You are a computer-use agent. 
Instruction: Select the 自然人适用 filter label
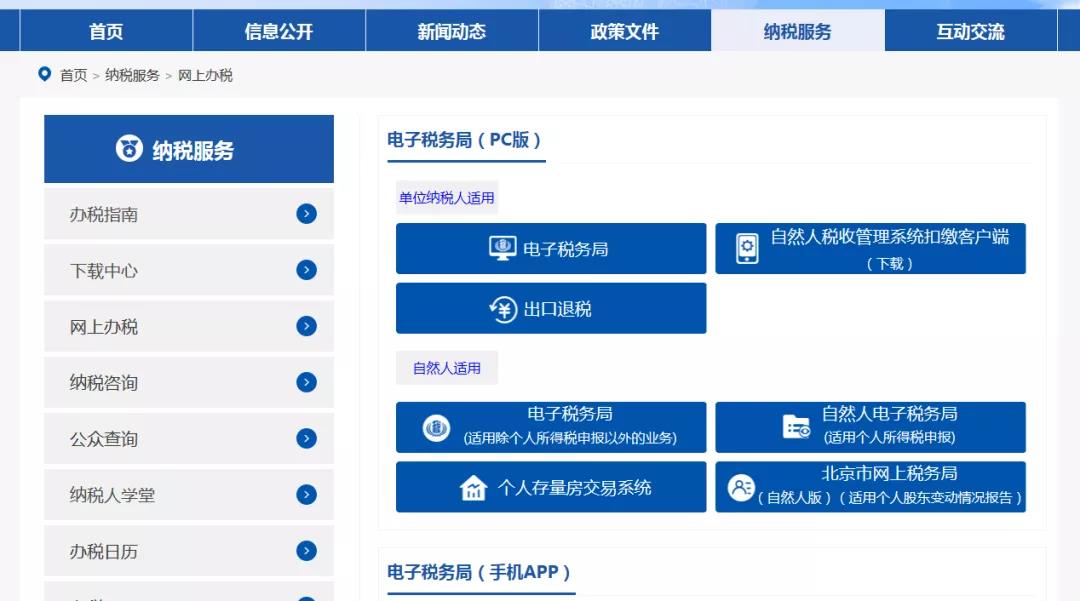446,367
